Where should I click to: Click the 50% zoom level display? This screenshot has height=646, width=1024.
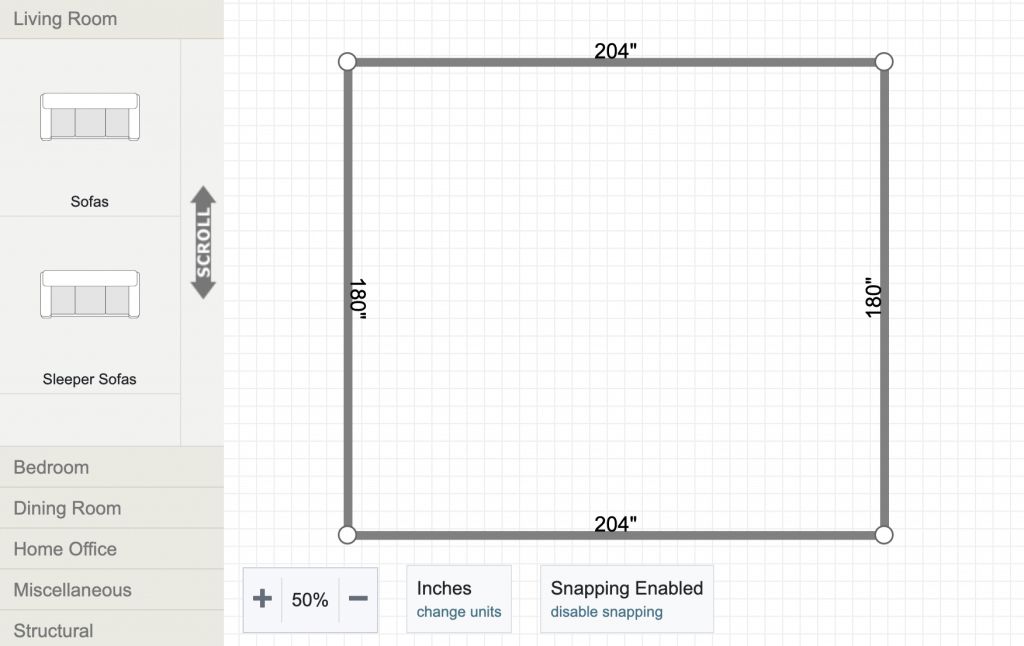(x=310, y=600)
